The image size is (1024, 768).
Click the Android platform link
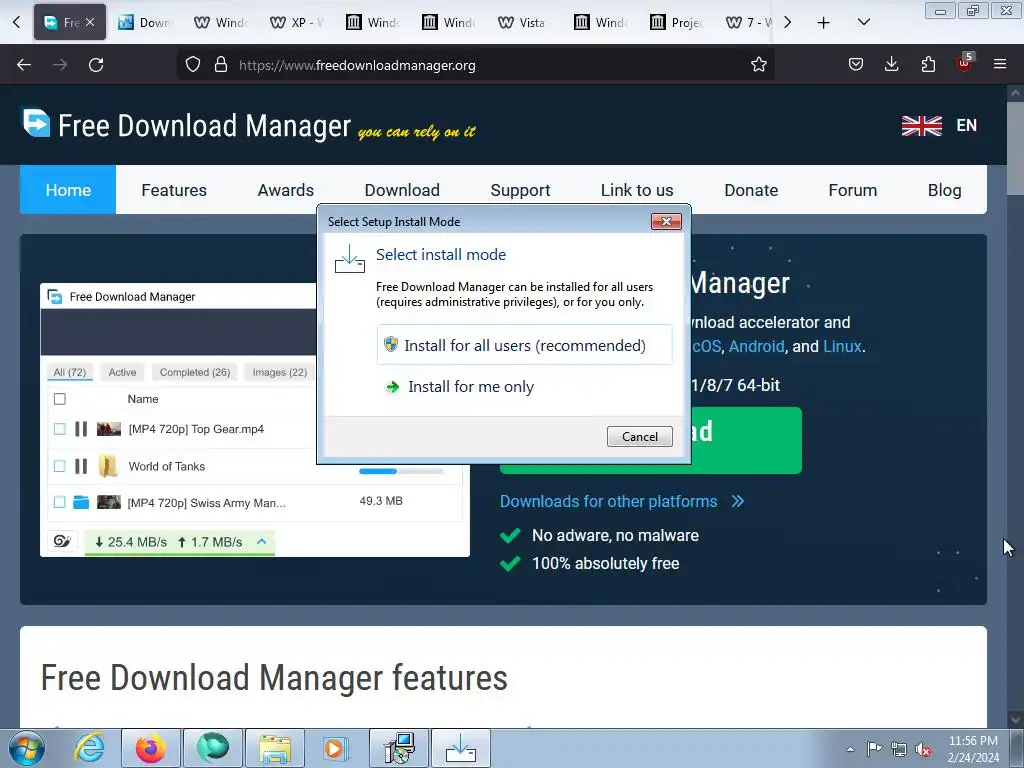point(756,346)
